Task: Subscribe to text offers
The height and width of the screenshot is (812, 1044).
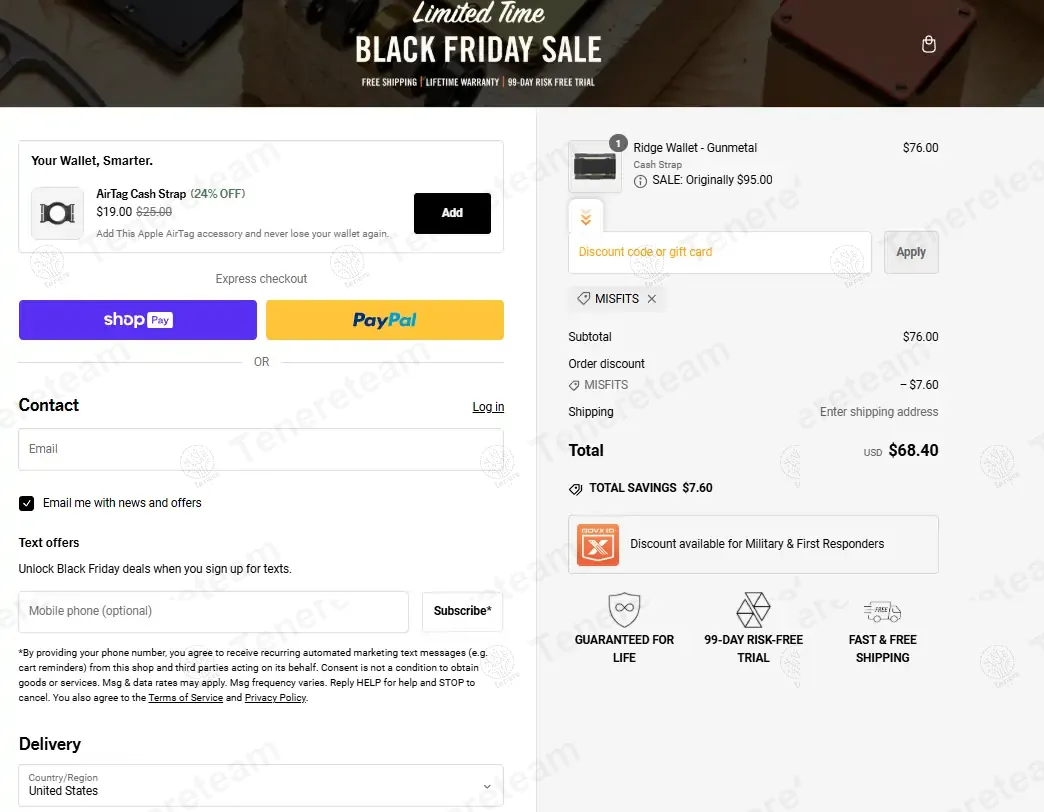Action: pos(462,611)
